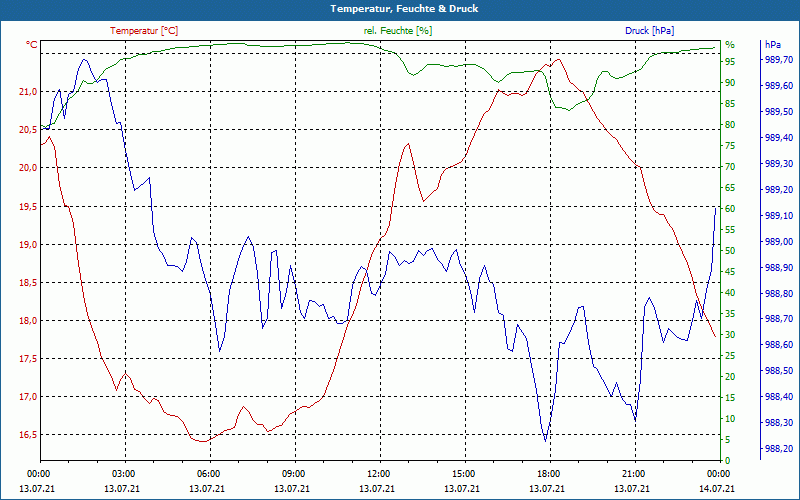Click pressure axis value "988,80"
Viewport: 800px width, 500px height.
tap(779, 293)
